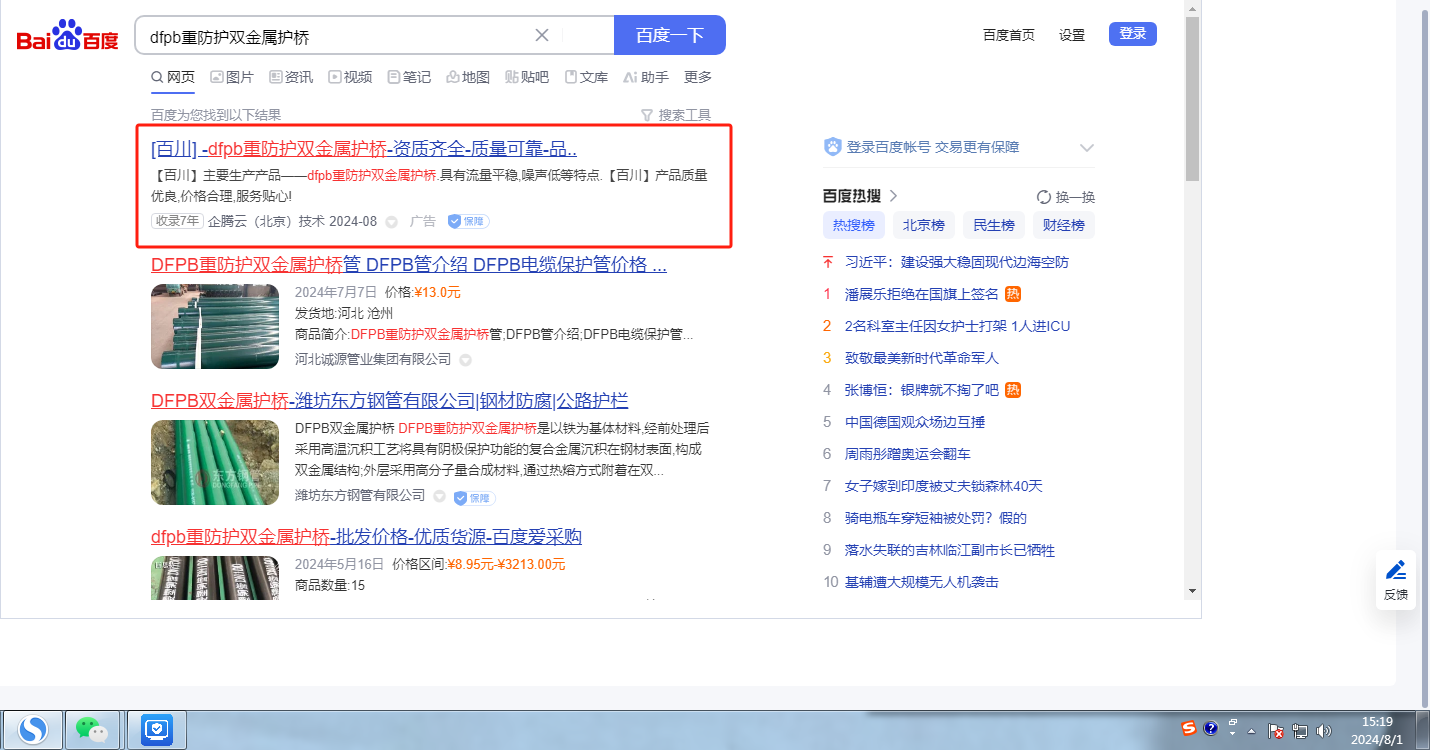Expand the dropdown next to 潍坊东方钢管有限公司
Image resolution: width=1430 pixels, height=750 pixels.
click(439, 496)
